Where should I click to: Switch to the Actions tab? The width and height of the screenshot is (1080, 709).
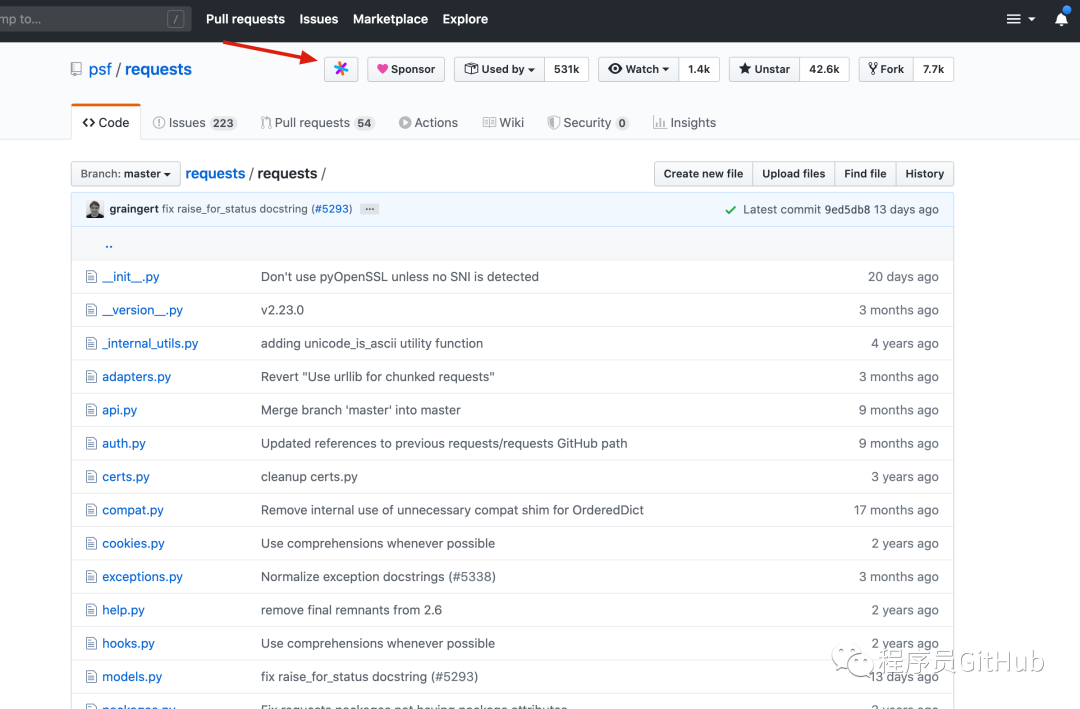pos(428,123)
